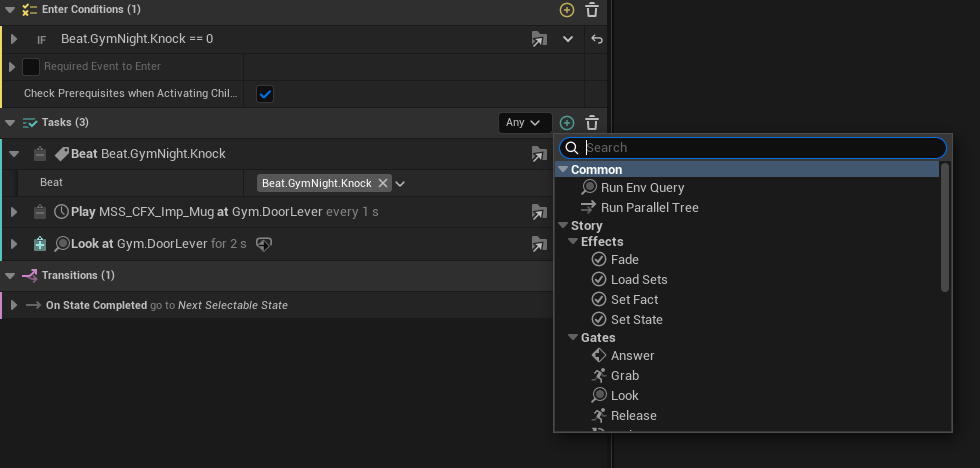Remove the Beat.GymNight.Knock tag with X
The width and height of the screenshot is (980, 468).
pyautogui.click(x=383, y=183)
